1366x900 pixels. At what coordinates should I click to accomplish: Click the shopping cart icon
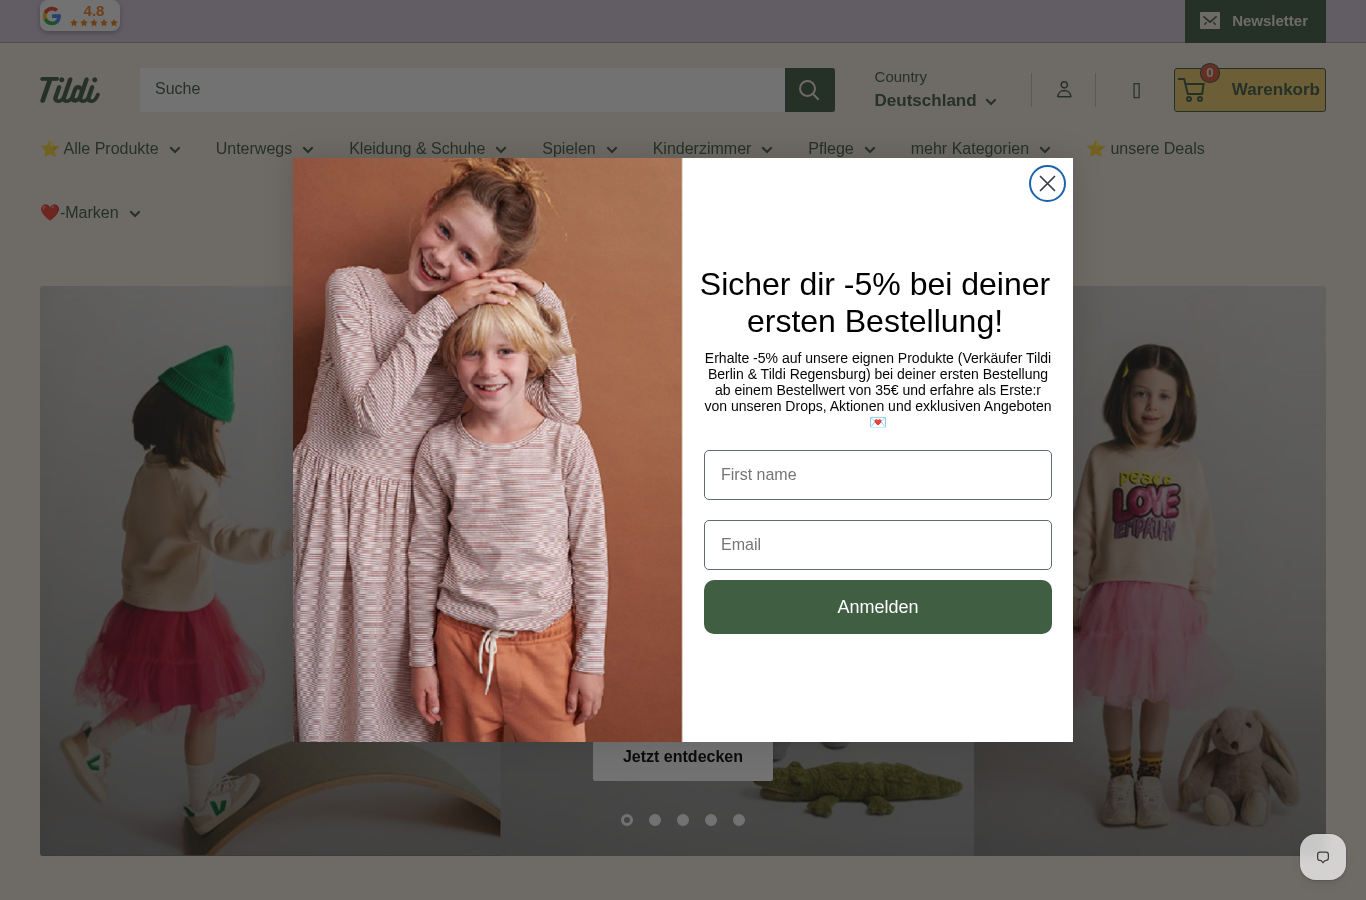coord(1192,90)
